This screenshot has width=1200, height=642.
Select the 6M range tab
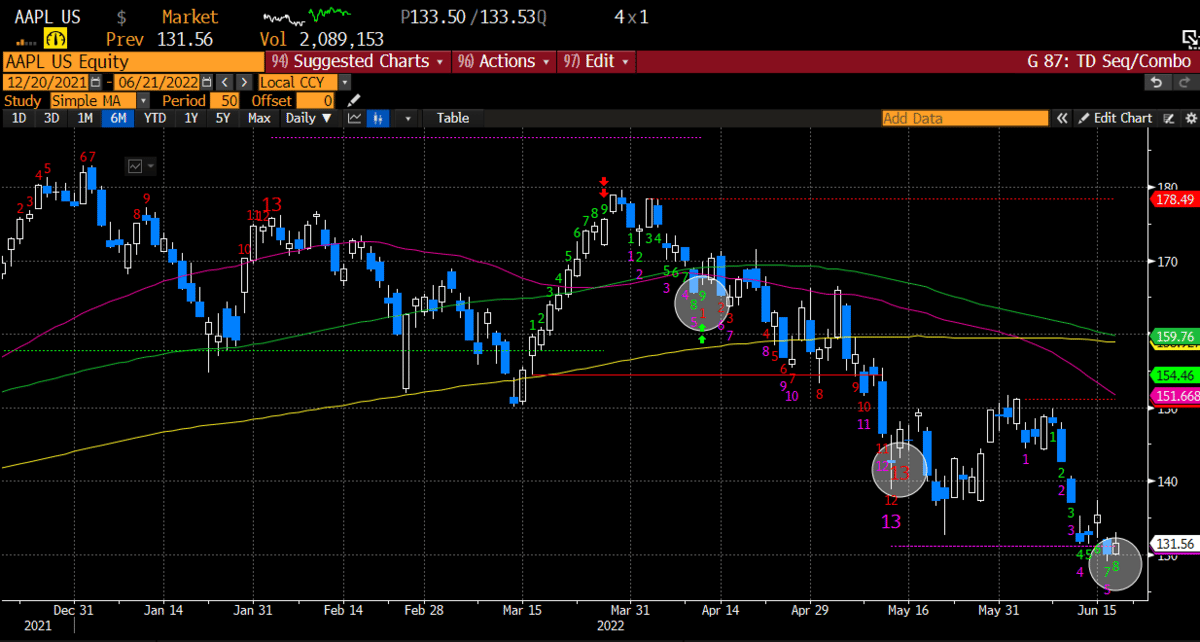coord(118,118)
